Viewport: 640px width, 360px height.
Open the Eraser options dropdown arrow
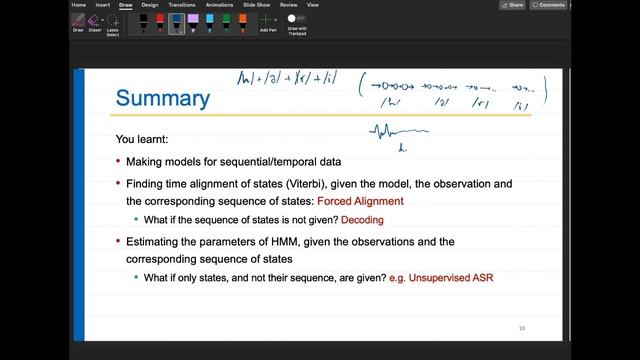102,20
